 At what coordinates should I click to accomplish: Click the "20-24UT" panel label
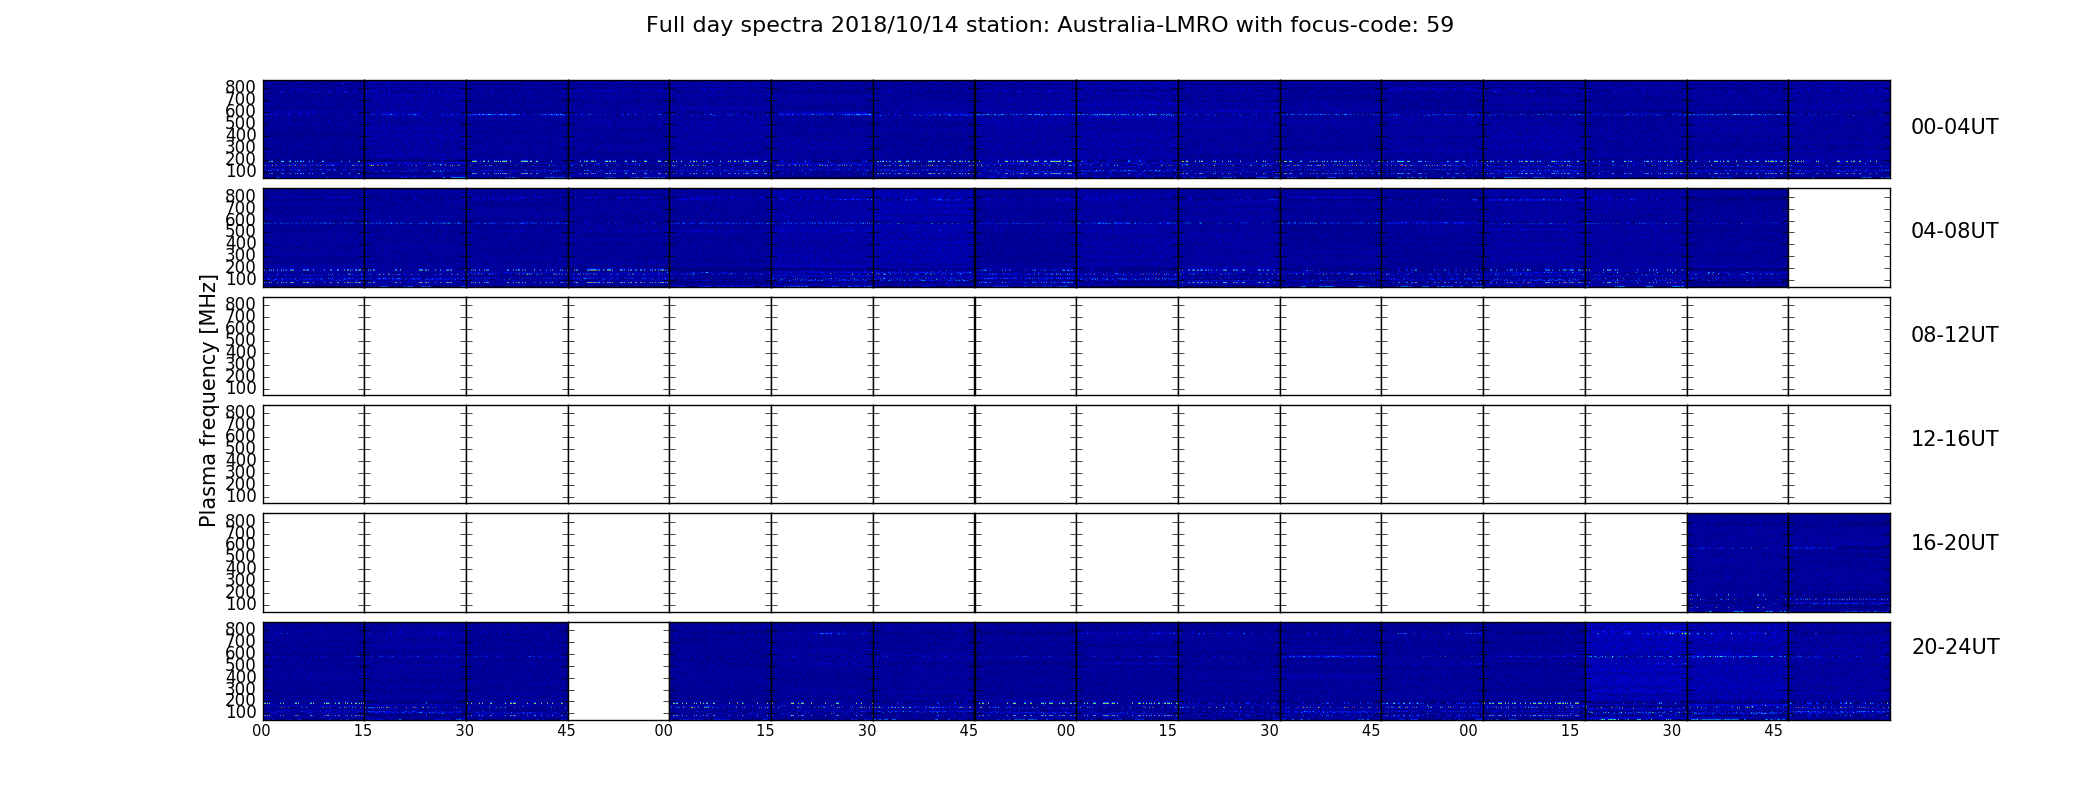tap(1955, 647)
